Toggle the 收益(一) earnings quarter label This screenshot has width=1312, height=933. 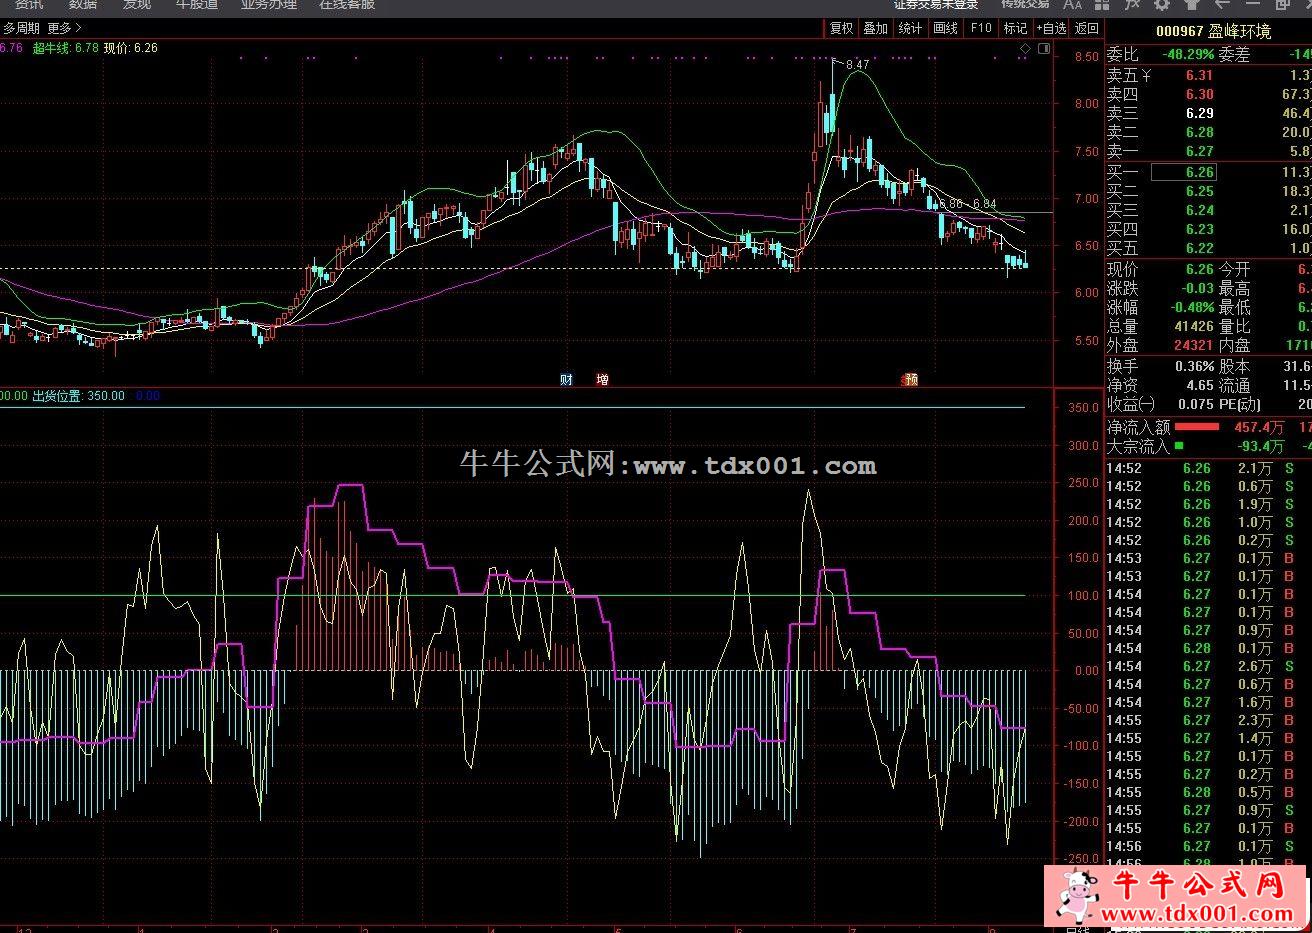coord(1131,404)
